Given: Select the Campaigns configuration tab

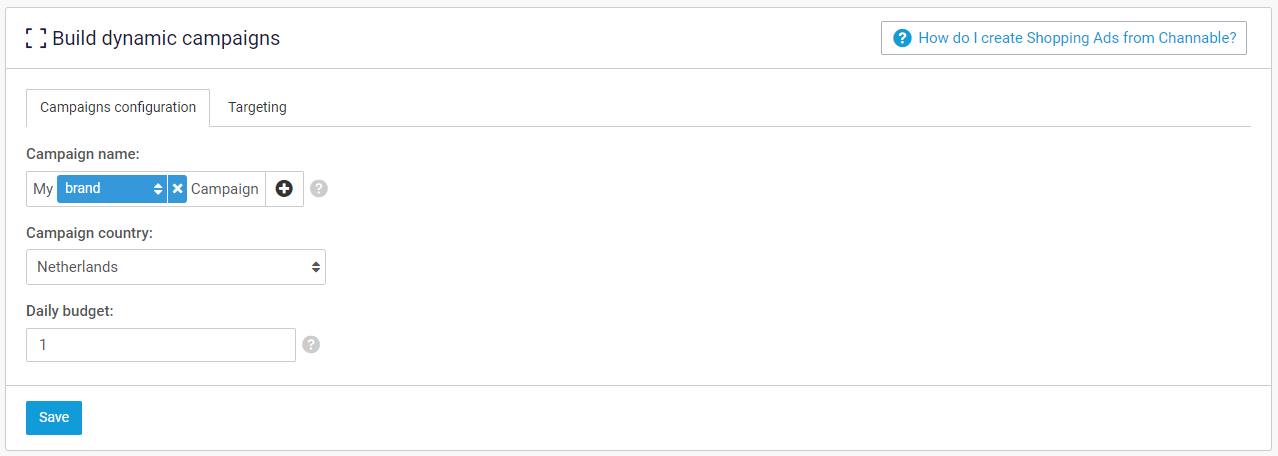Looking at the screenshot, I should pyautogui.click(x=118, y=107).
